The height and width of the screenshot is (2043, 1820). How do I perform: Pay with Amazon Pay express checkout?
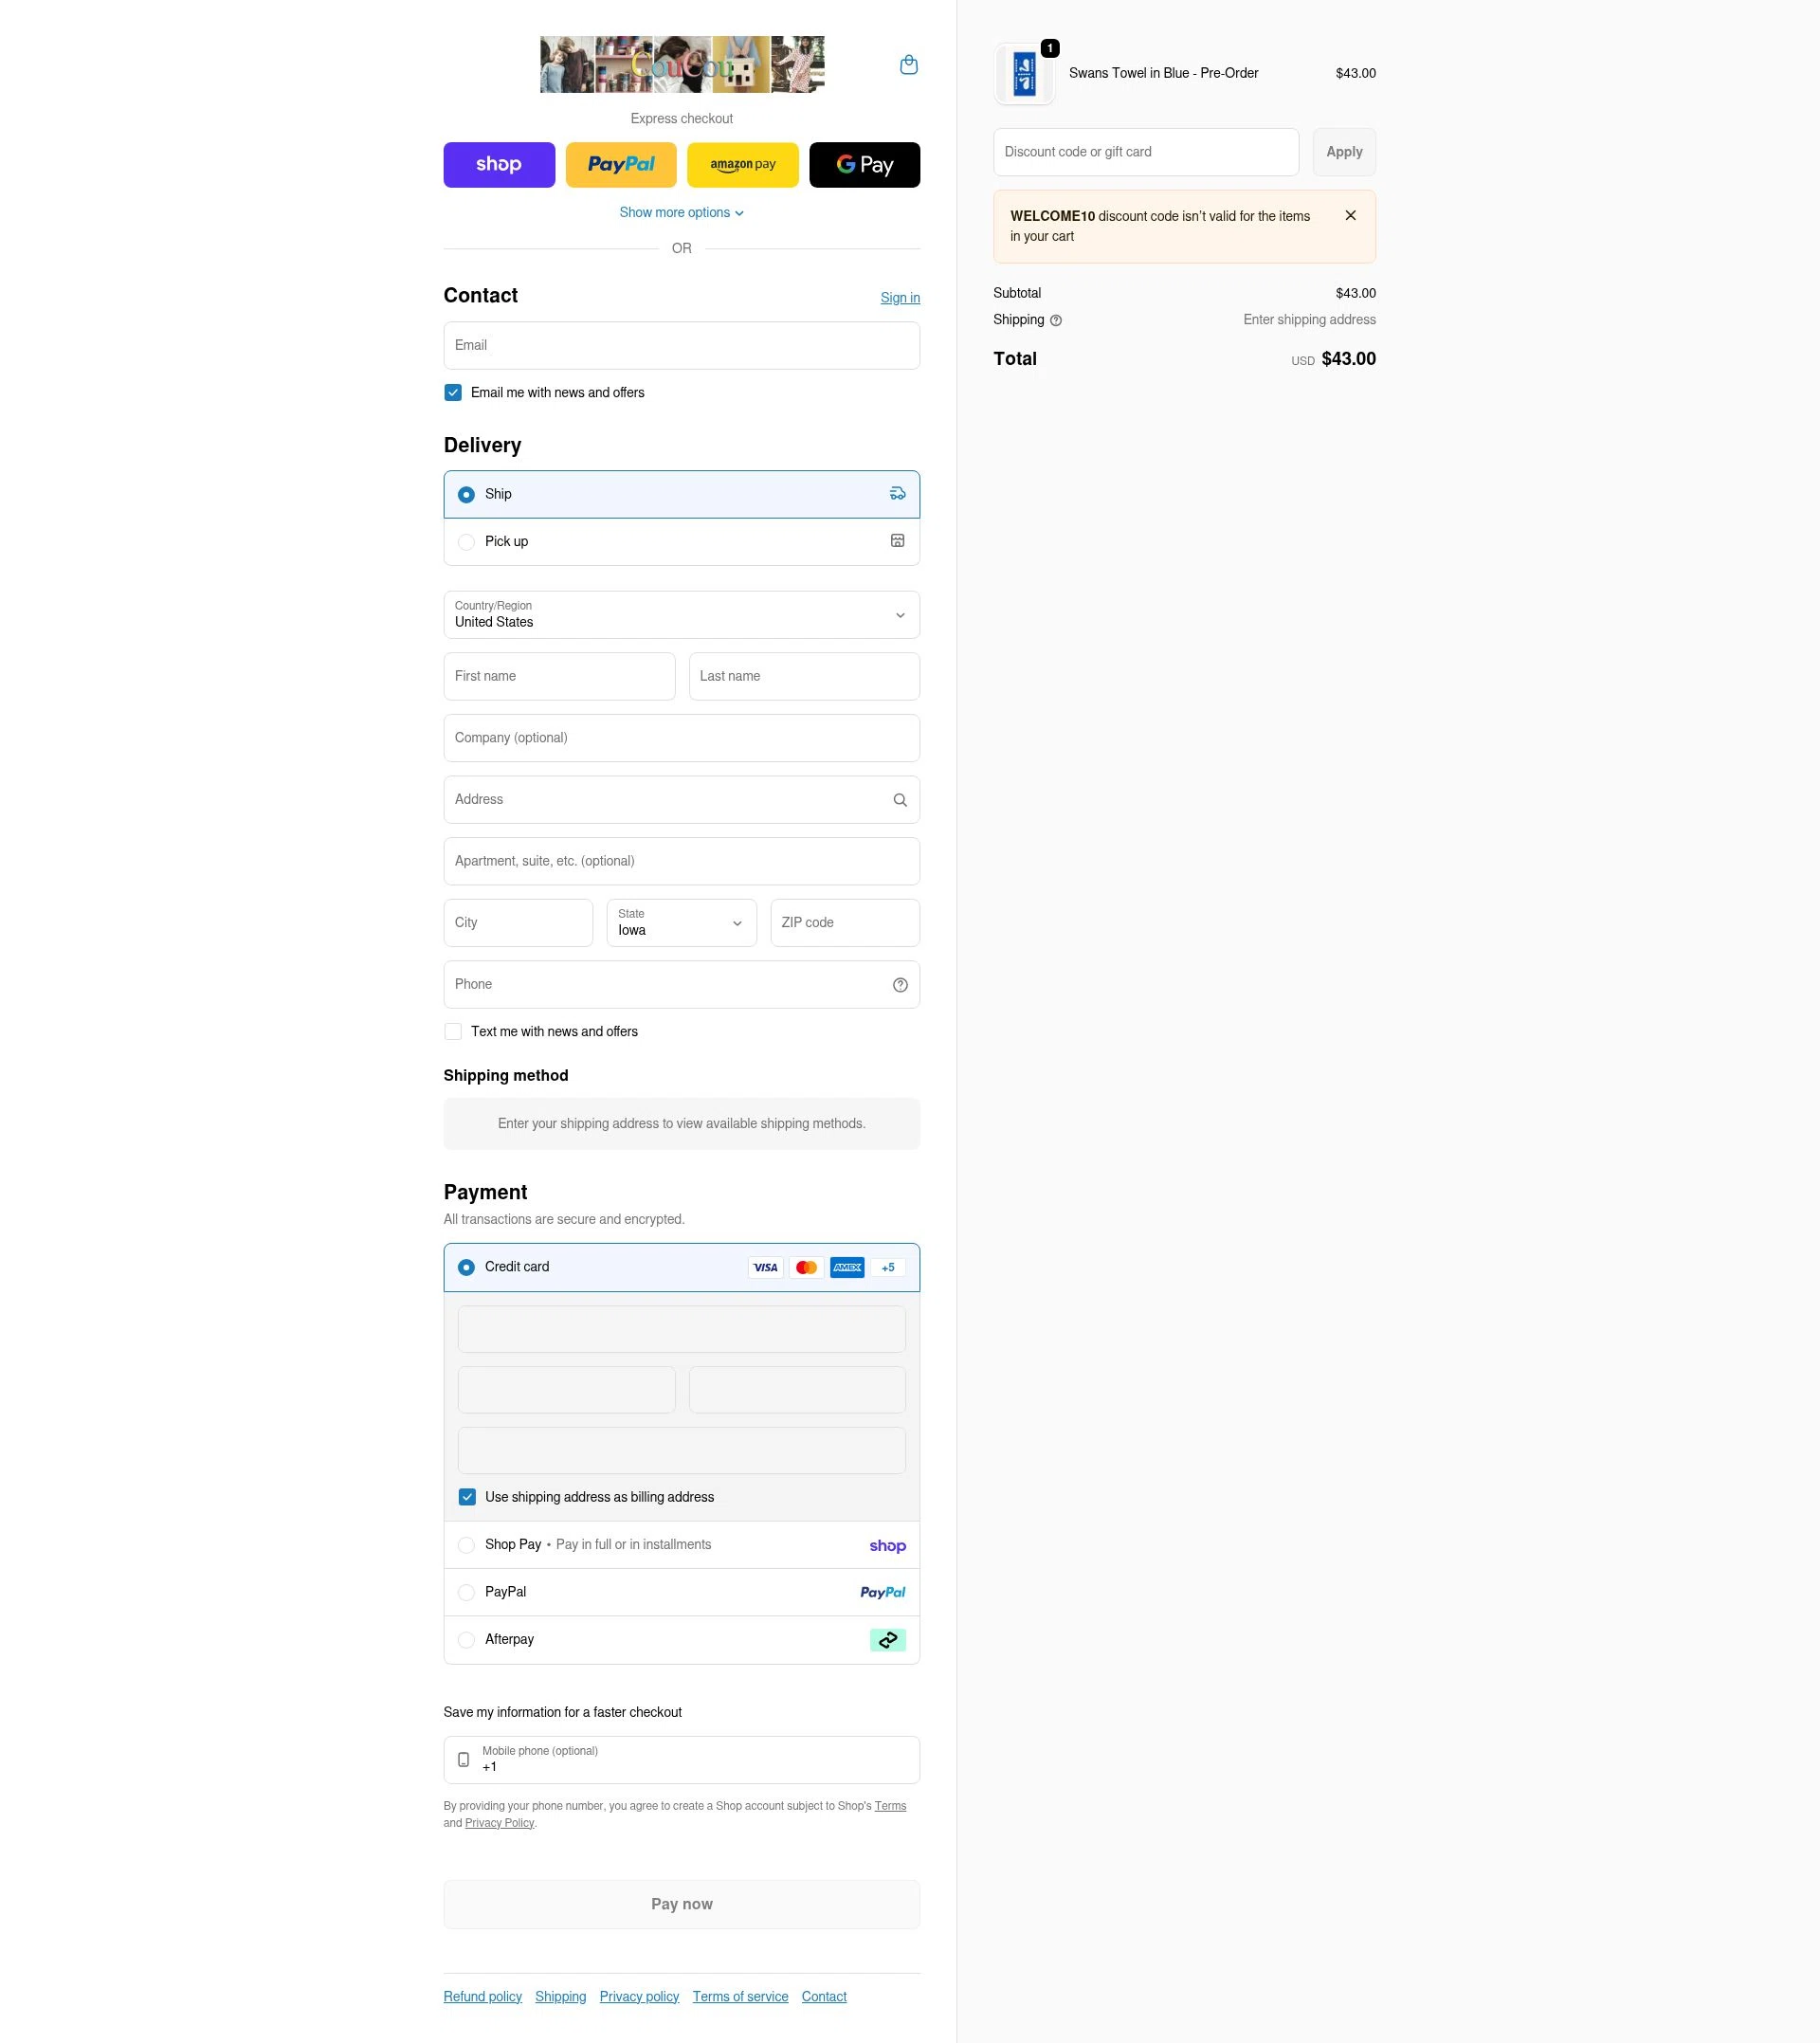tap(742, 164)
